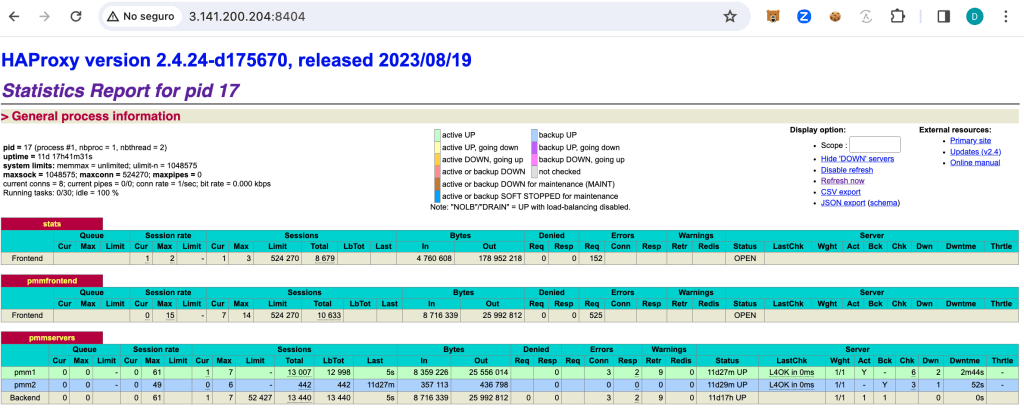The image size is (1024, 409).
Task: Click 'L4OK in 0ms' for pmm2
Action: (792, 385)
